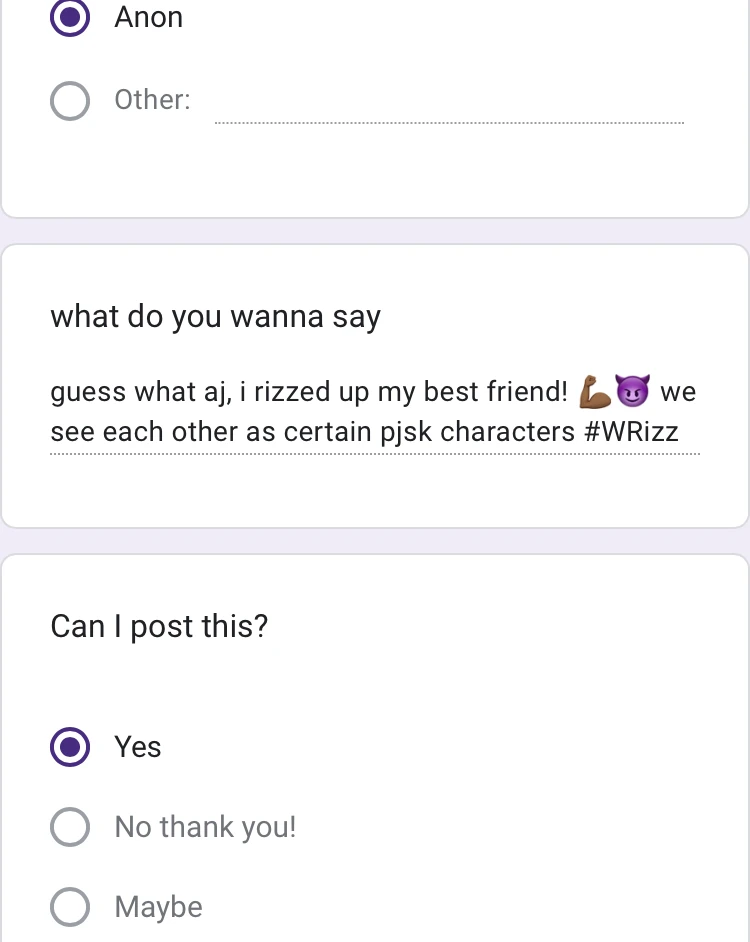
Task: Click the dotted underline of Other field
Action: click(450, 120)
